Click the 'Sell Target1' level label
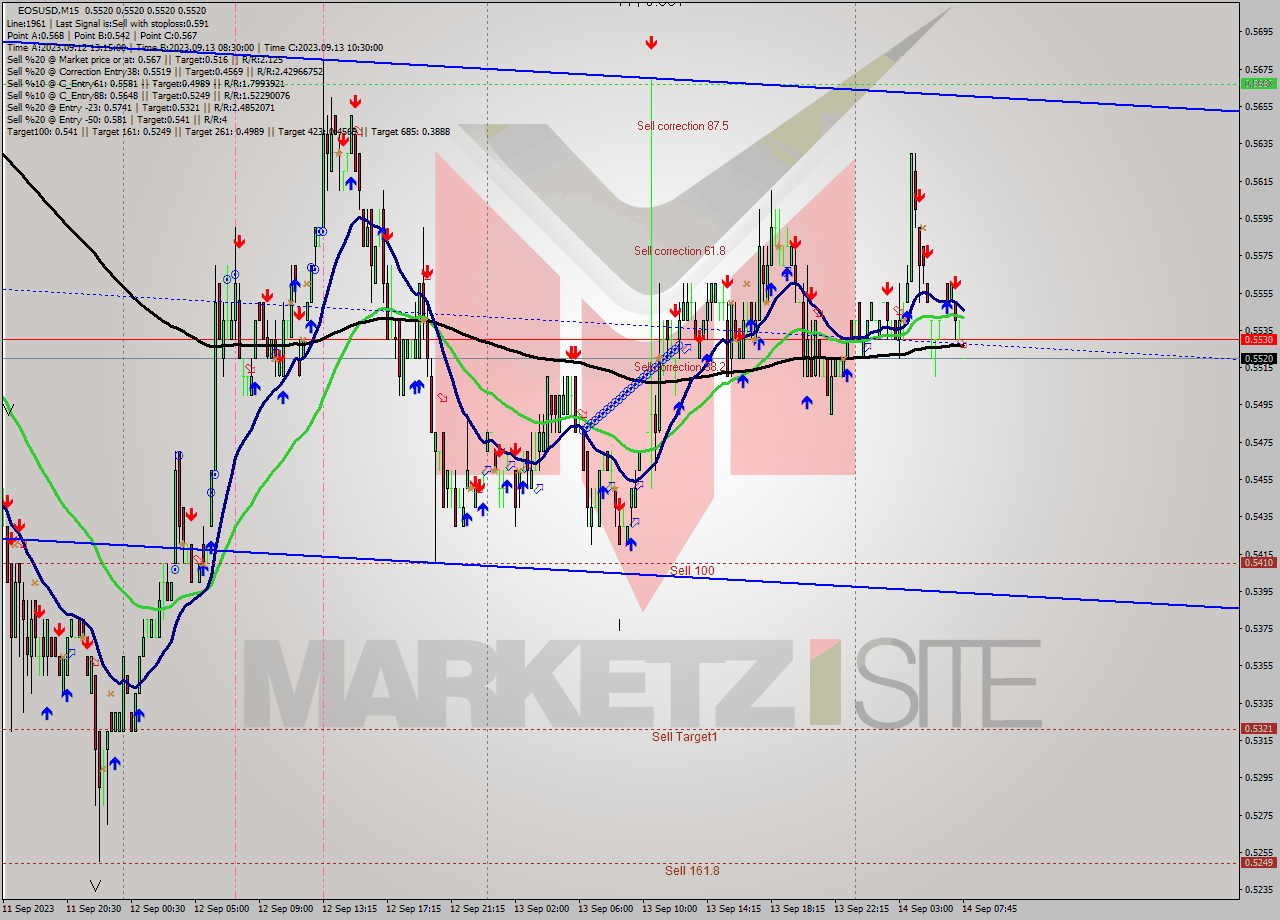The width and height of the screenshot is (1280, 920). [685, 737]
